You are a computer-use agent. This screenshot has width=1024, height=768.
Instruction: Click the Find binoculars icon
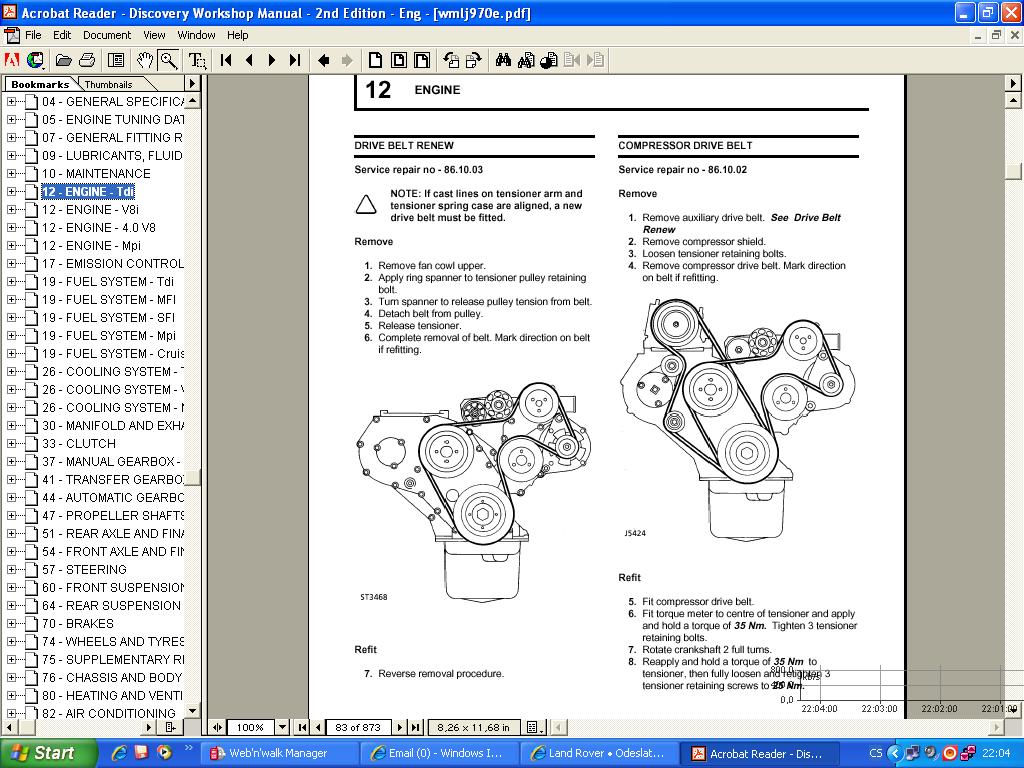point(503,60)
